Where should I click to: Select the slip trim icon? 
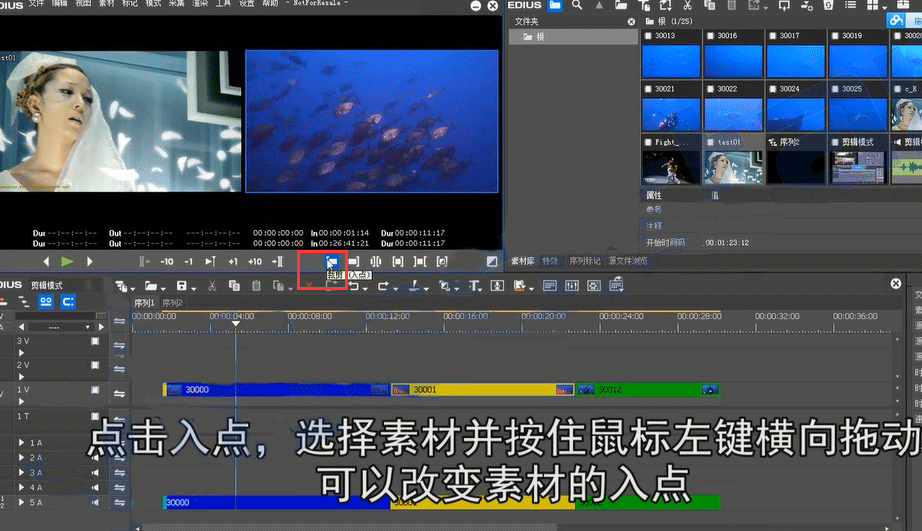(398, 261)
